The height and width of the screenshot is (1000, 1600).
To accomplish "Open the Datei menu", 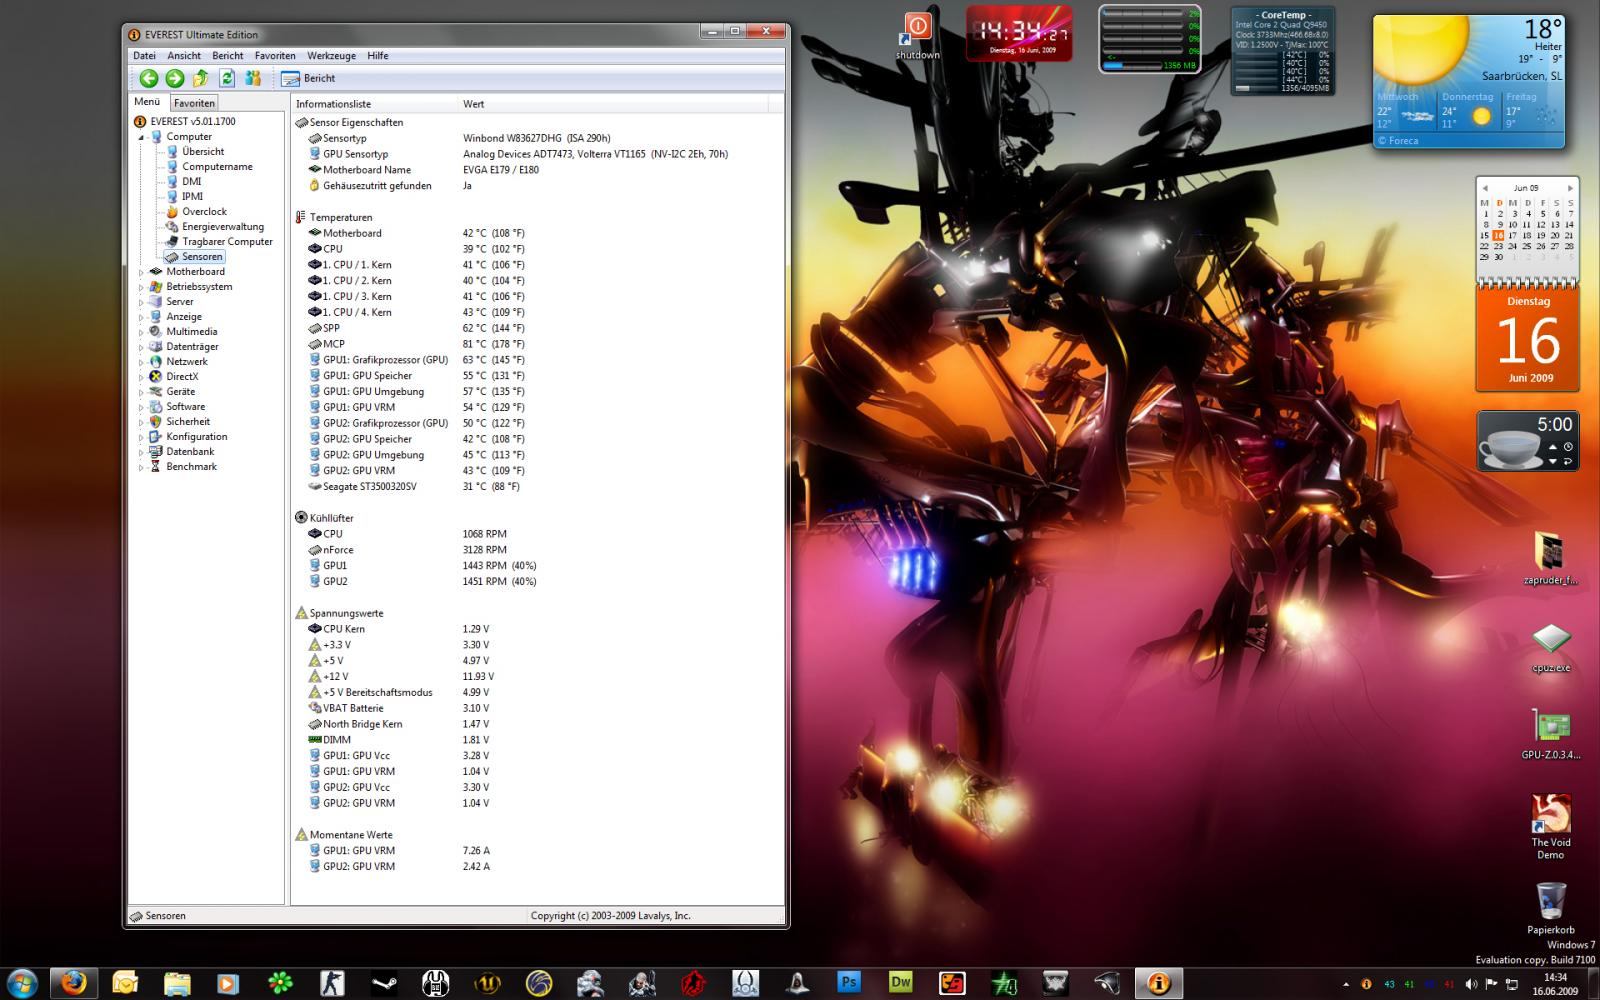I will pyautogui.click(x=144, y=56).
